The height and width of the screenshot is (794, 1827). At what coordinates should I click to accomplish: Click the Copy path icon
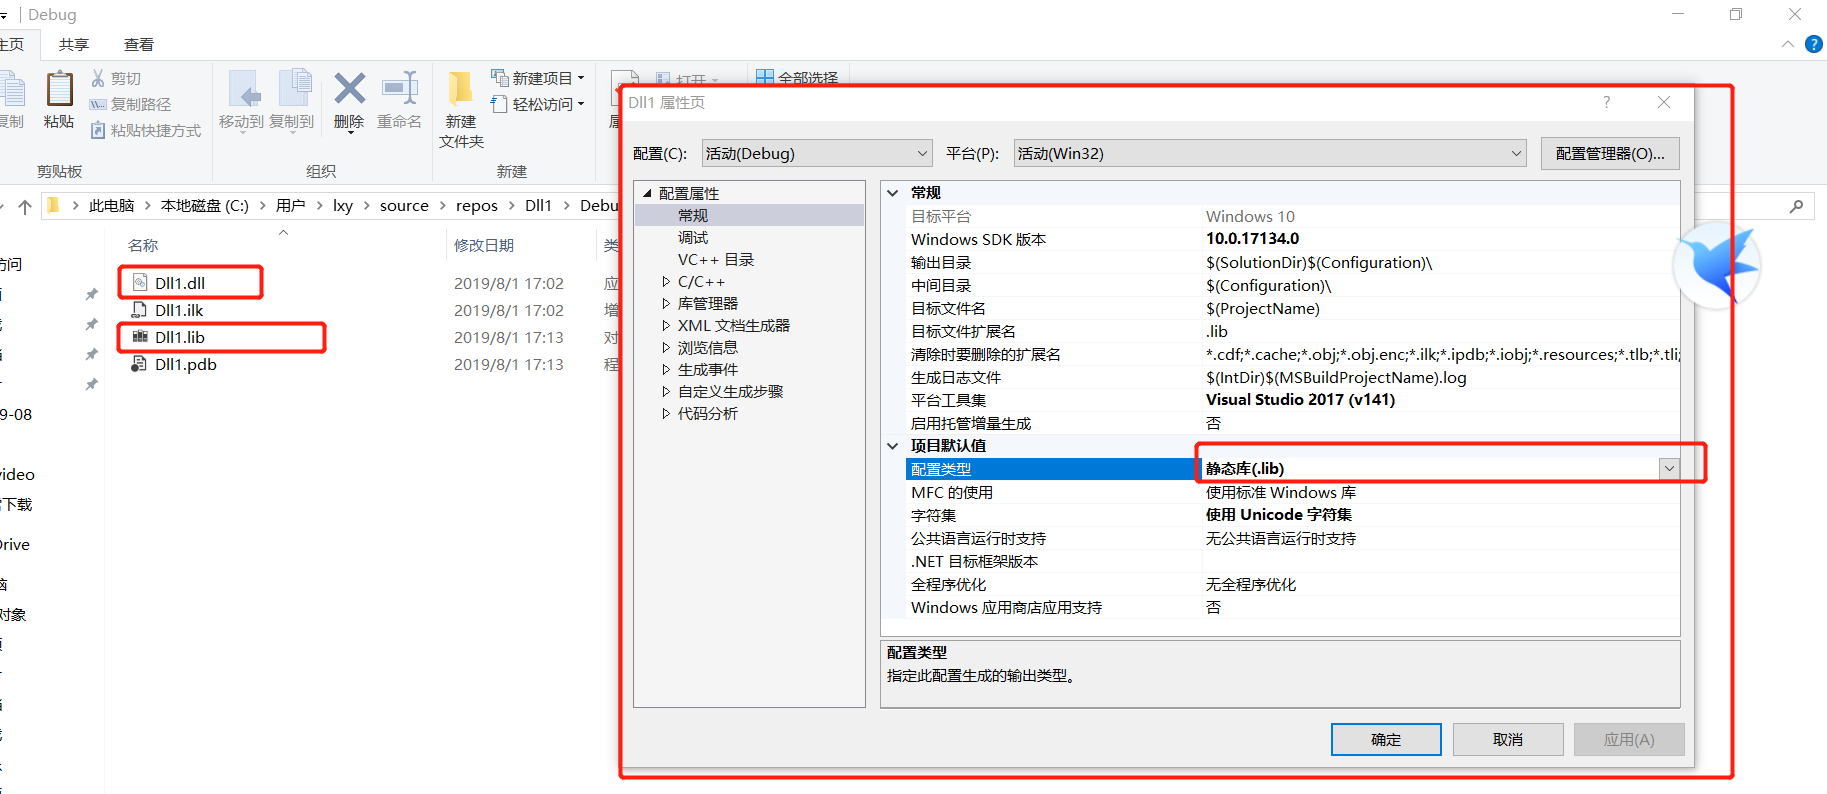click(98, 104)
